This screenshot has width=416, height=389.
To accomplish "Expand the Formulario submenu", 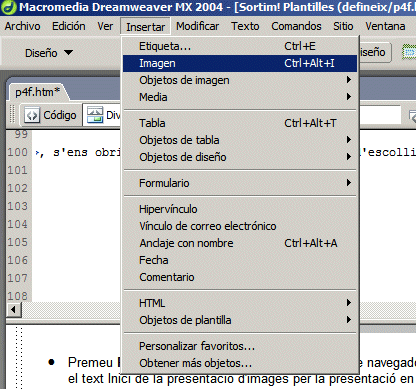I will (240, 183).
